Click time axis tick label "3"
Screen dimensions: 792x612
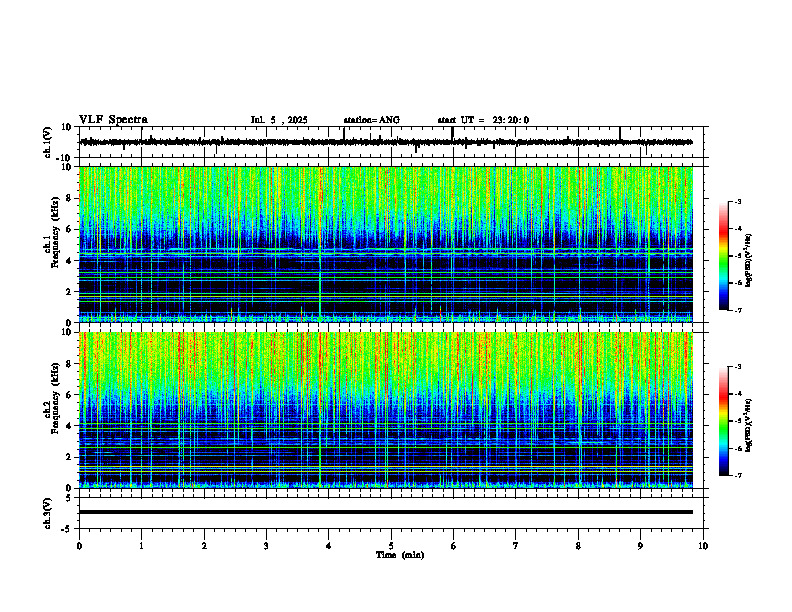(x=266, y=546)
